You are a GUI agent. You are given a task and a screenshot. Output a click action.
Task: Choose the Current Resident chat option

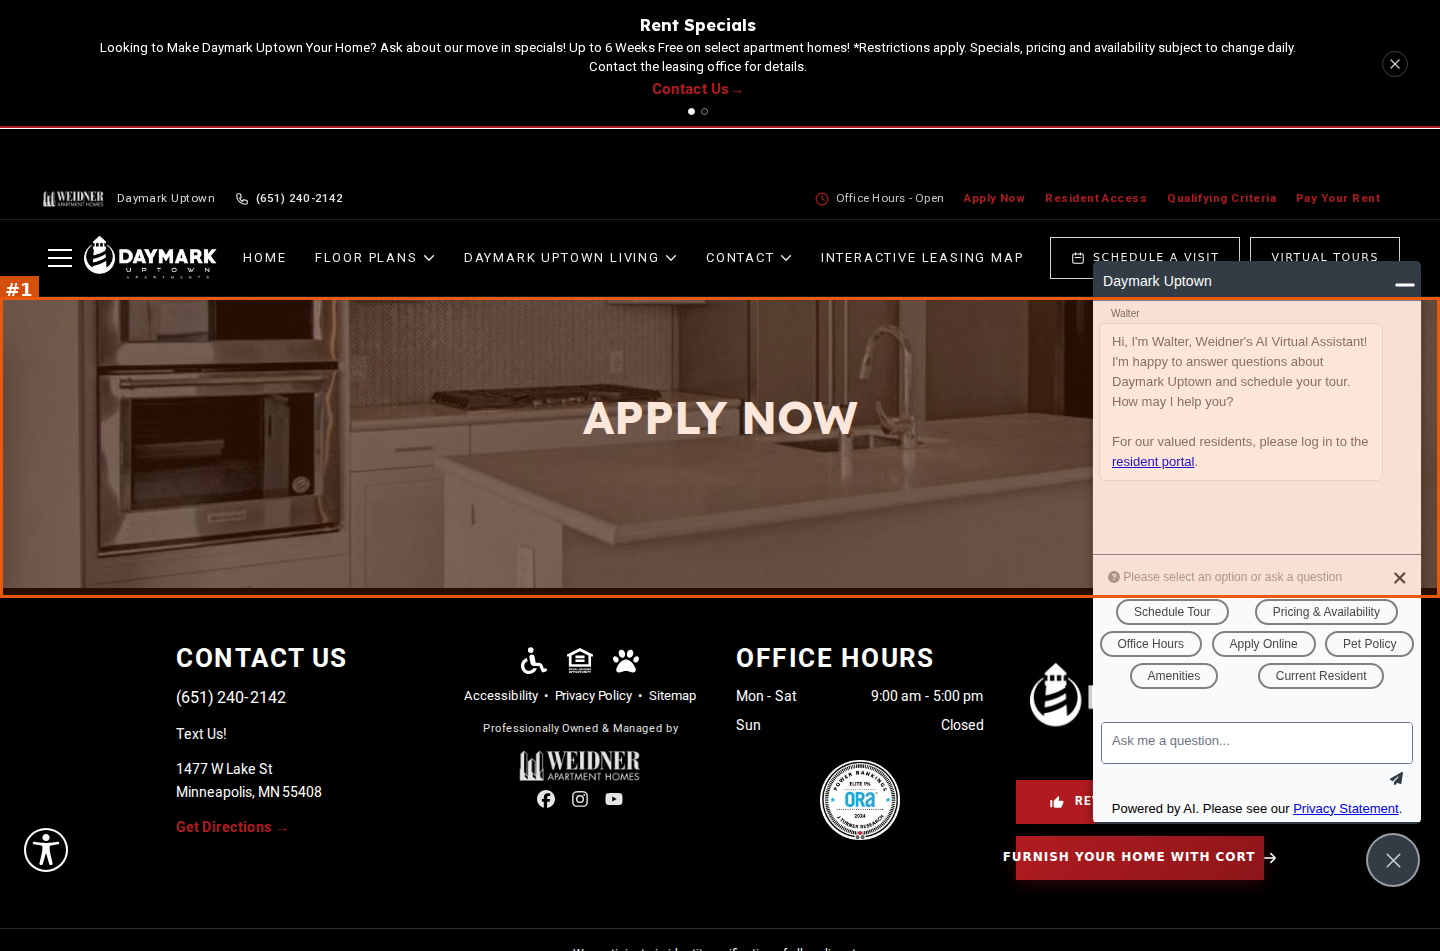[x=1321, y=676]
